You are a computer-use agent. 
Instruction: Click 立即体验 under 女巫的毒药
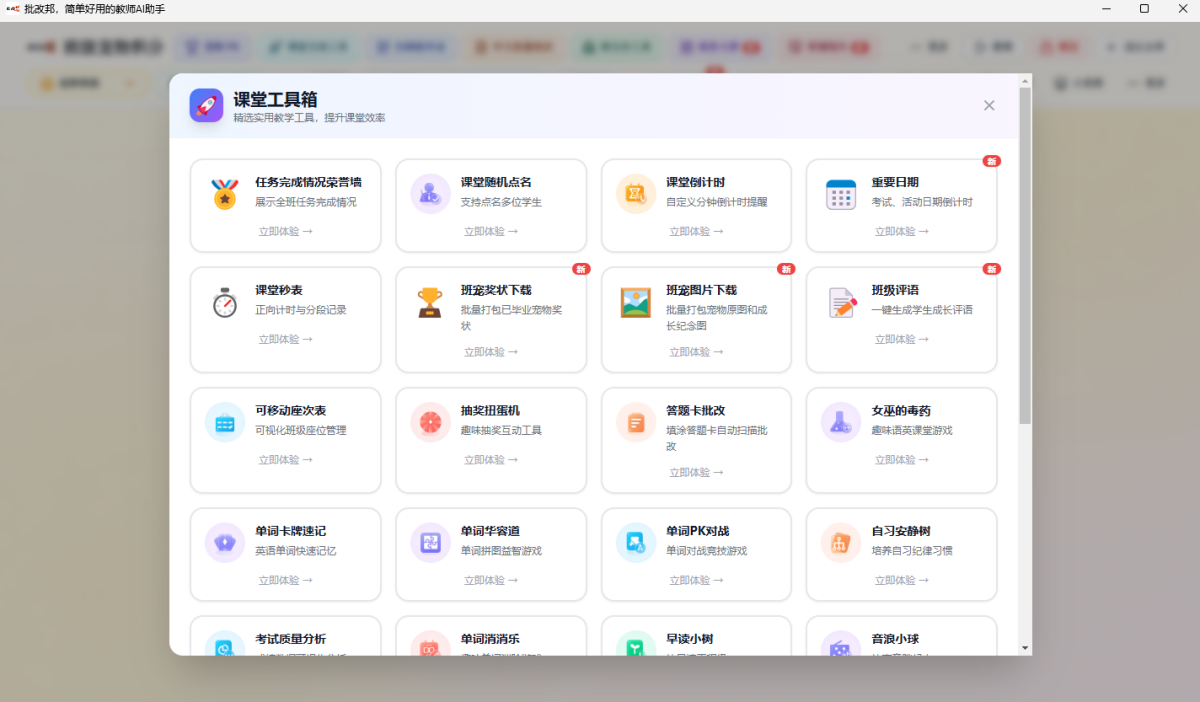coord(902,460)
